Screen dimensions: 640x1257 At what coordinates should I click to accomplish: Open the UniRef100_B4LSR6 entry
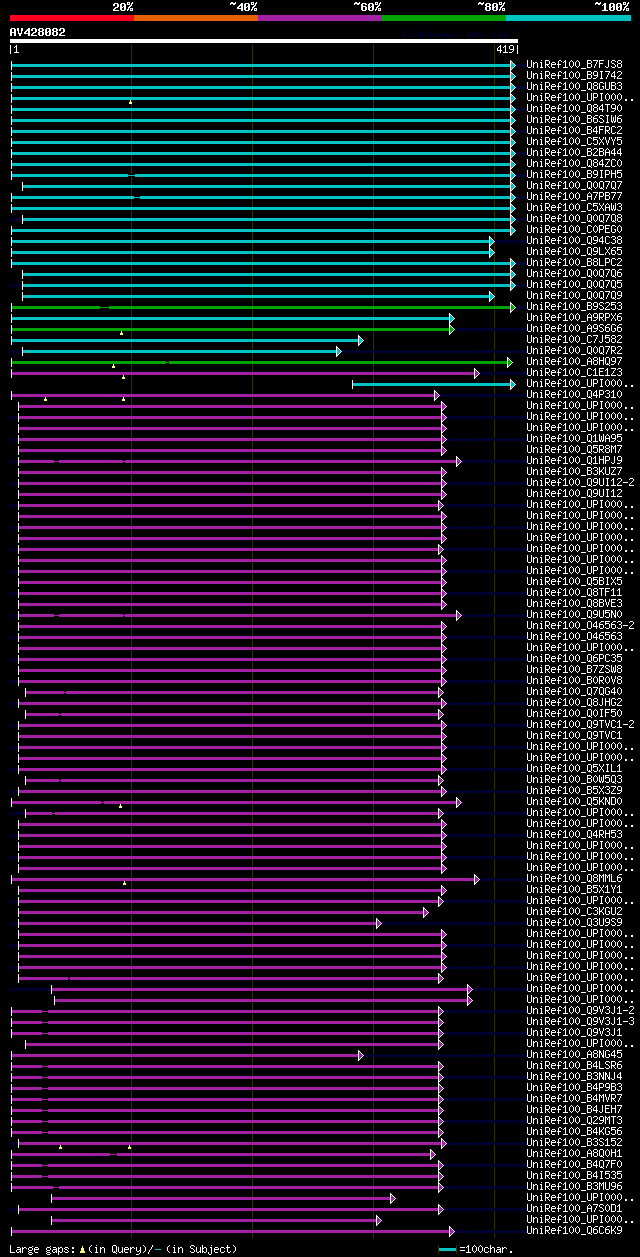[574, 1065]
